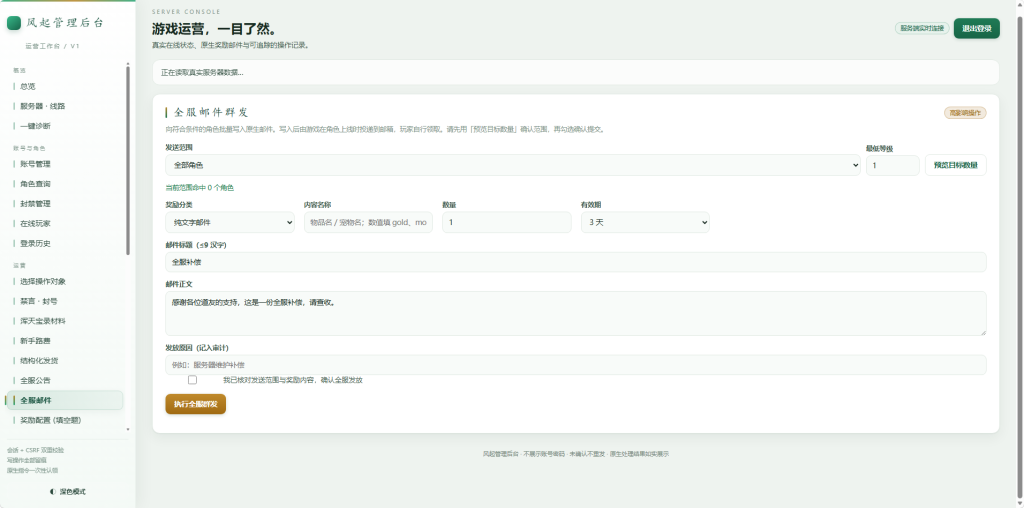This screenshot has height=508, width=1024.
Task: Click the sidebar scrollbar down arrow
Action: click(128, 430)
